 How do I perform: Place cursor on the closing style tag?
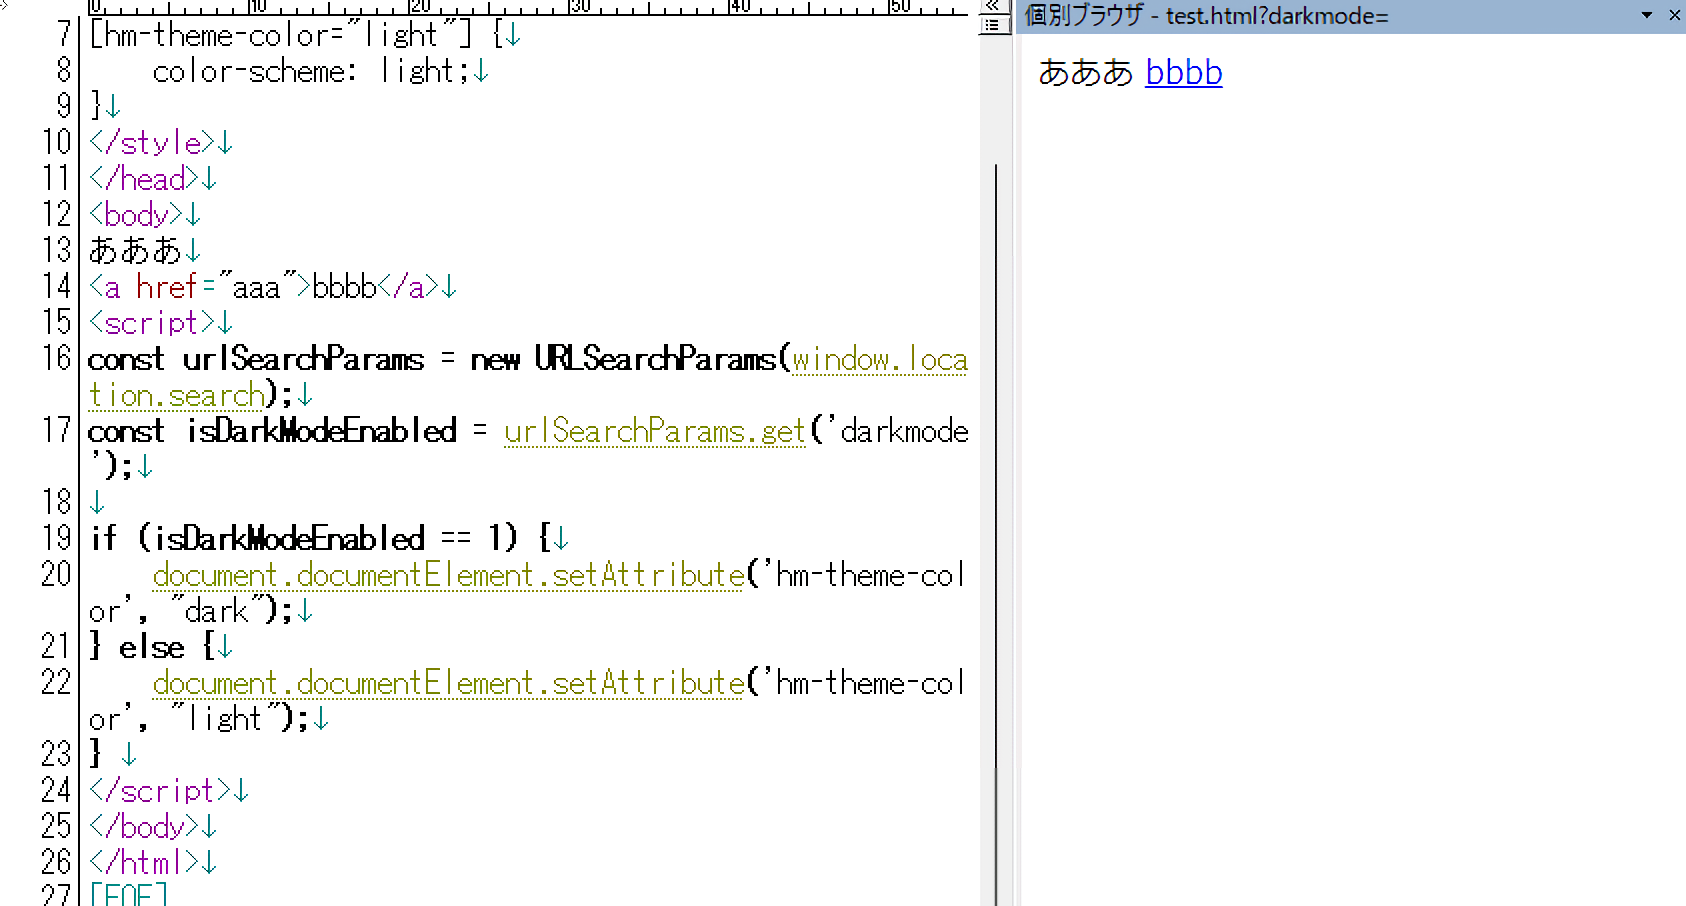(x=151, y=143)
